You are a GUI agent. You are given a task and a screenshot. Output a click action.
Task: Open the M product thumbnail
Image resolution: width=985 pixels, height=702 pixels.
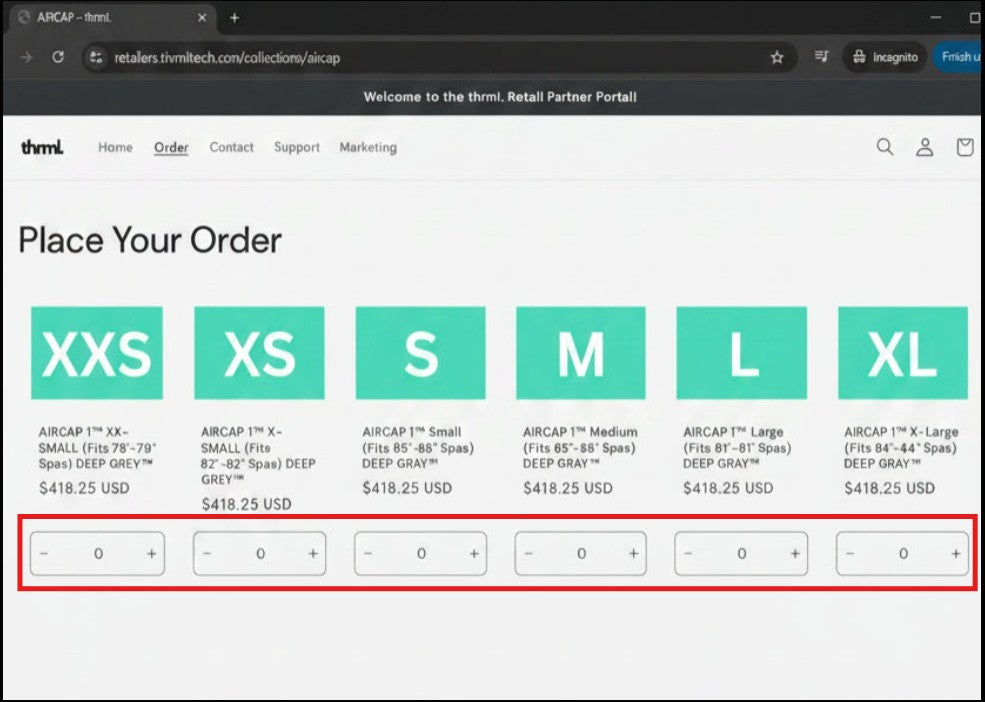[x=580, y=353]
